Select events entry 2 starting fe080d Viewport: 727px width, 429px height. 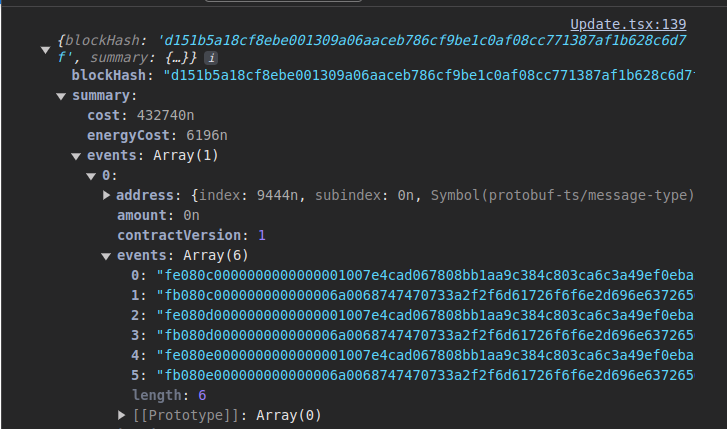click(425, 315)
